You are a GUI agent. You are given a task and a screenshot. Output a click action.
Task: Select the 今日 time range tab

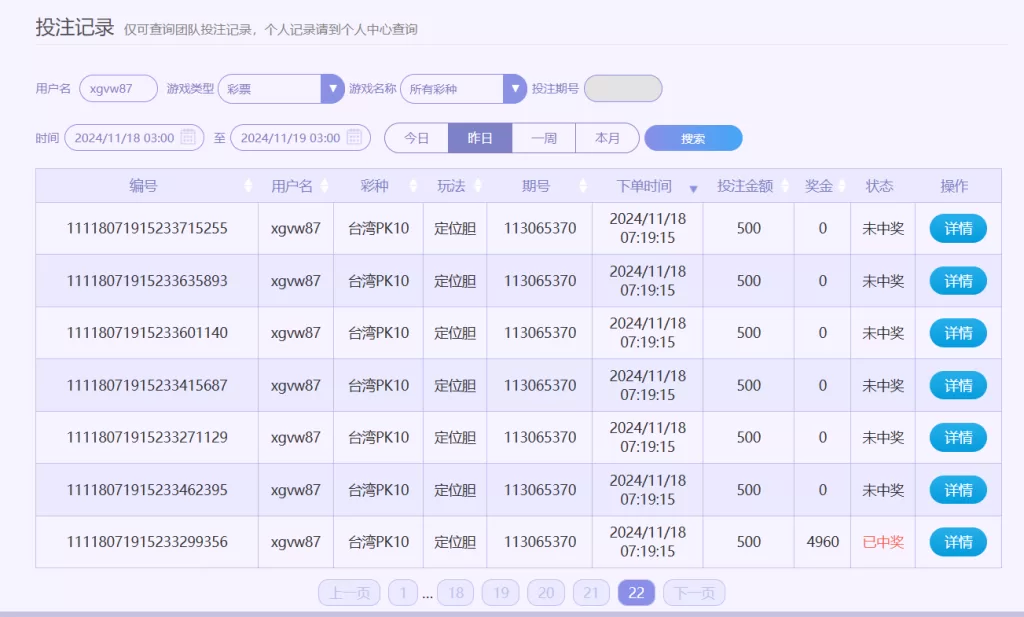click(417, 138)
